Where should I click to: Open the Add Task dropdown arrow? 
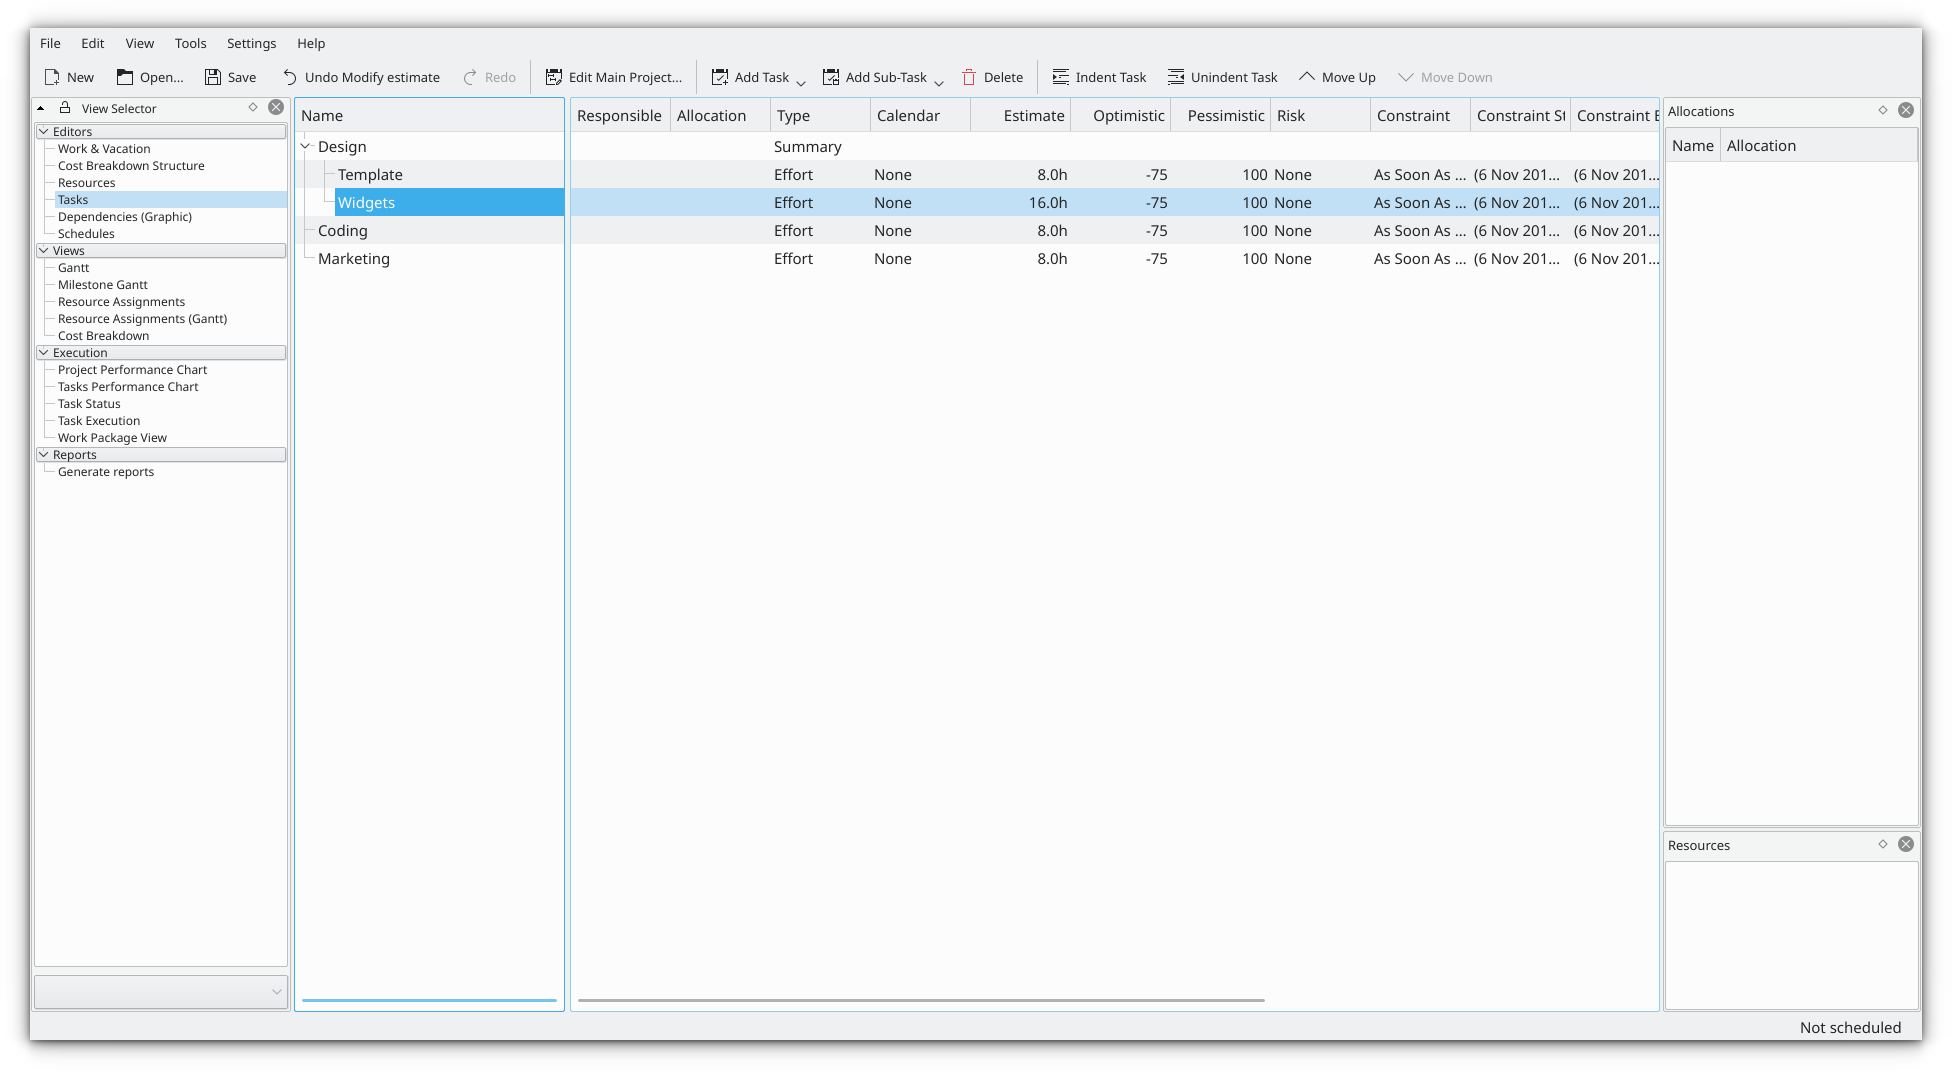(x=799, y=79)
